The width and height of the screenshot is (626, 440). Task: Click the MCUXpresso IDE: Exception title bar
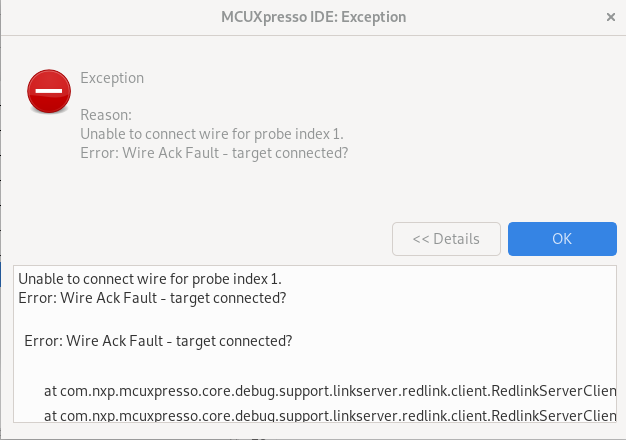point(313,17)
